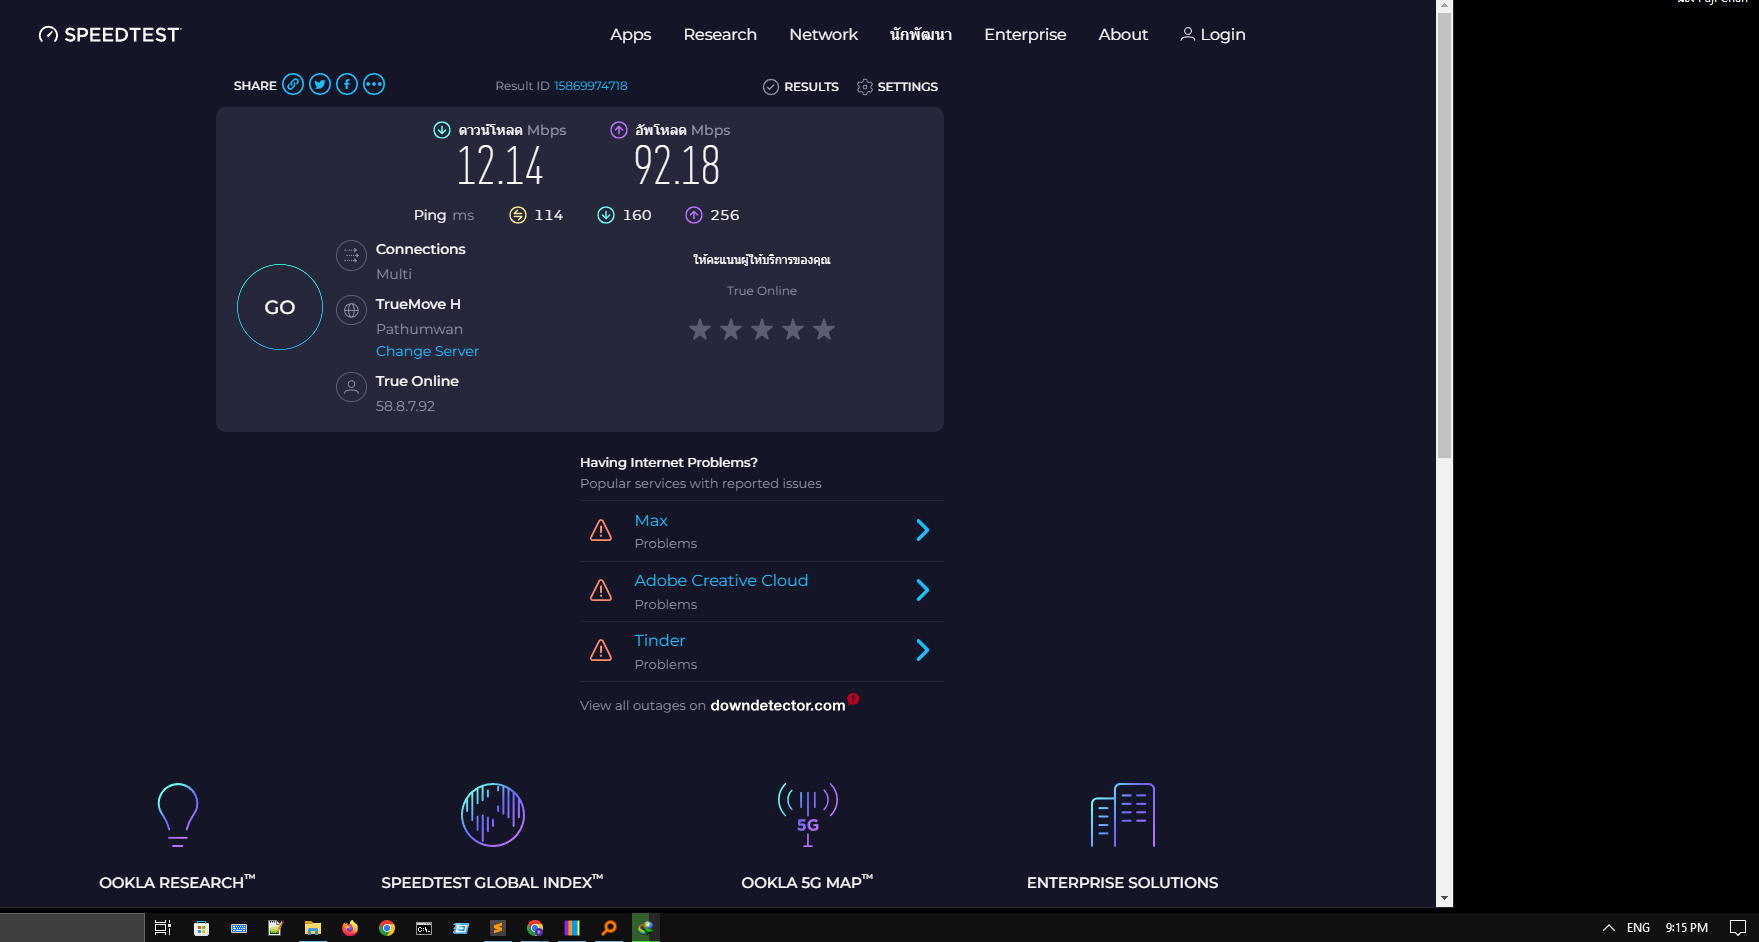Viewport: 1759px width, 942px height.
Task: Click the ISP user icon
Action: click(351, 388)
